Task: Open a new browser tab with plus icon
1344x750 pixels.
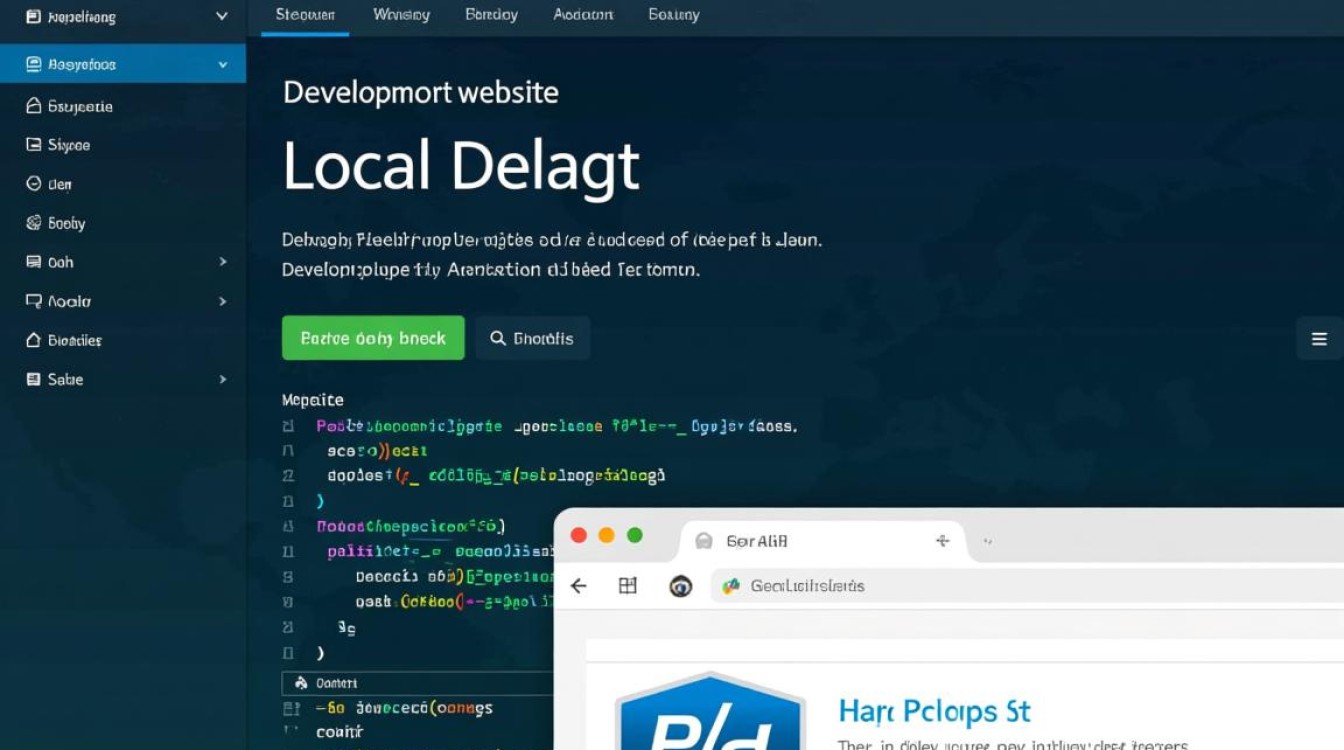Action: click(941, 541)
